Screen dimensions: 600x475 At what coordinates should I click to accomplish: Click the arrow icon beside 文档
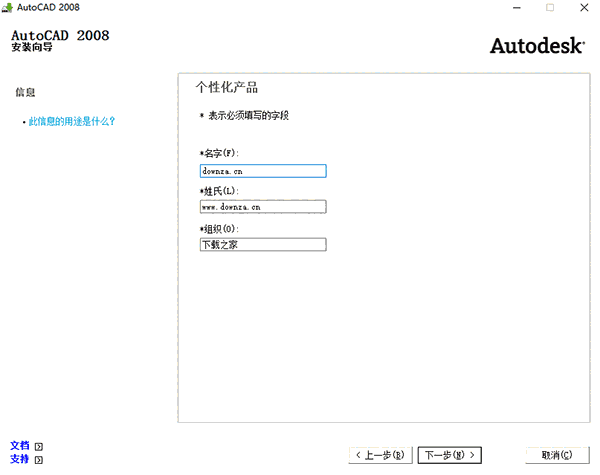point(39,447)
